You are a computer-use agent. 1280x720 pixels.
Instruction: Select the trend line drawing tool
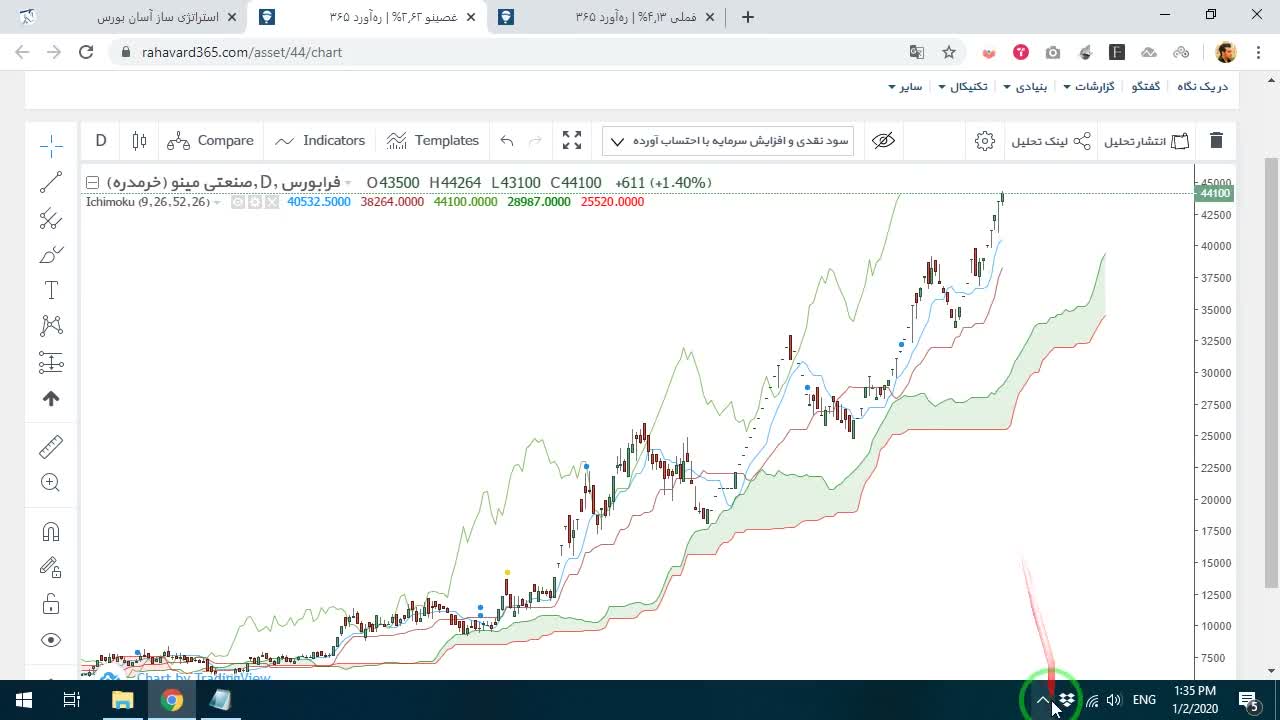pos(51,182)
